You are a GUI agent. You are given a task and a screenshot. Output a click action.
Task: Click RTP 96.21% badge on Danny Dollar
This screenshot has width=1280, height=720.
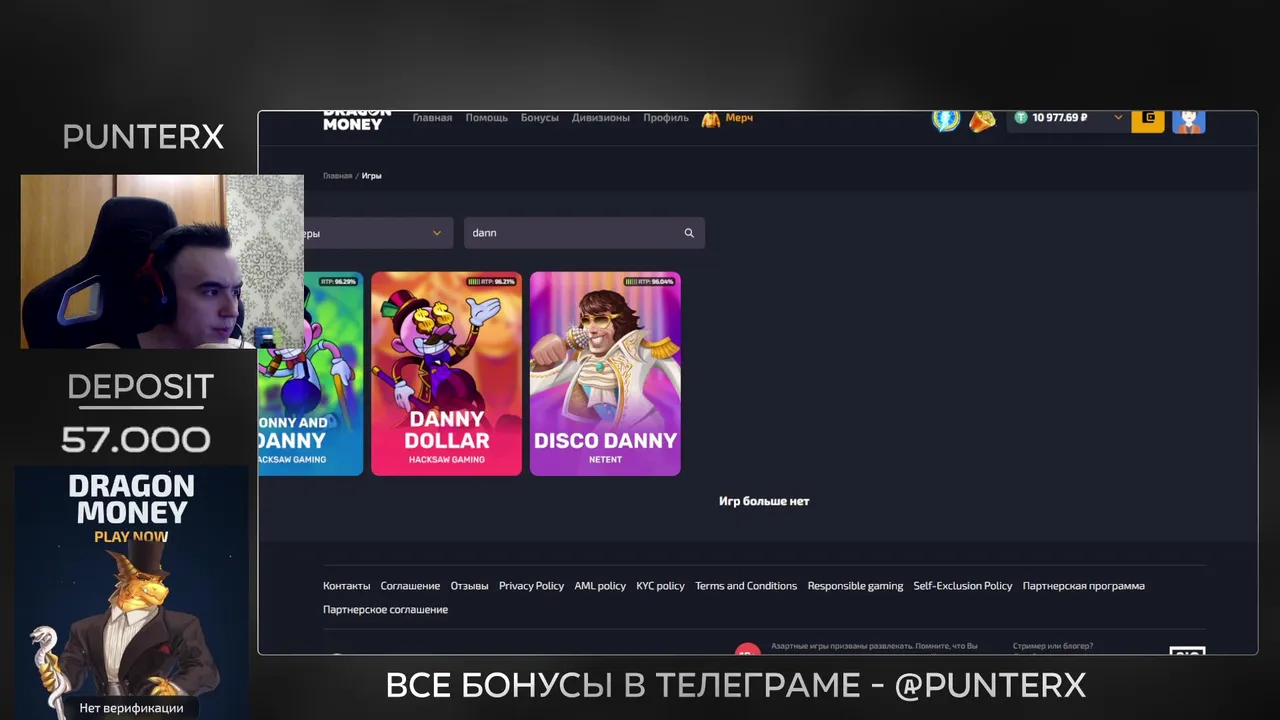click(491, 282)
